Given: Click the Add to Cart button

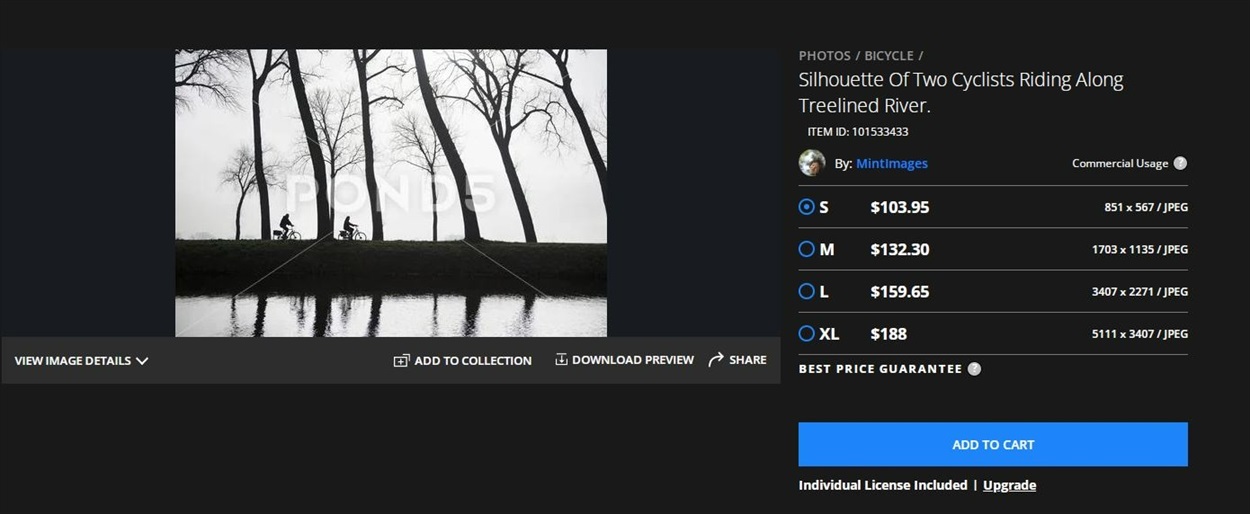Looking at the screenshot, I should point(993,444).
